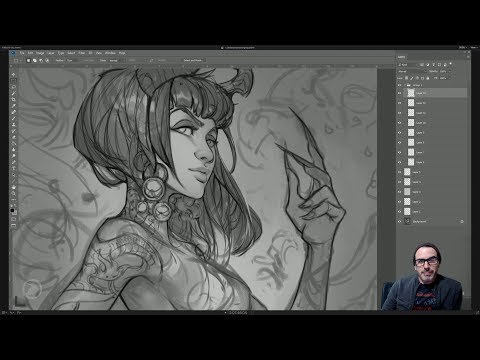
Task: Open the marquee Style dropdown
Action: pos(117,60)
